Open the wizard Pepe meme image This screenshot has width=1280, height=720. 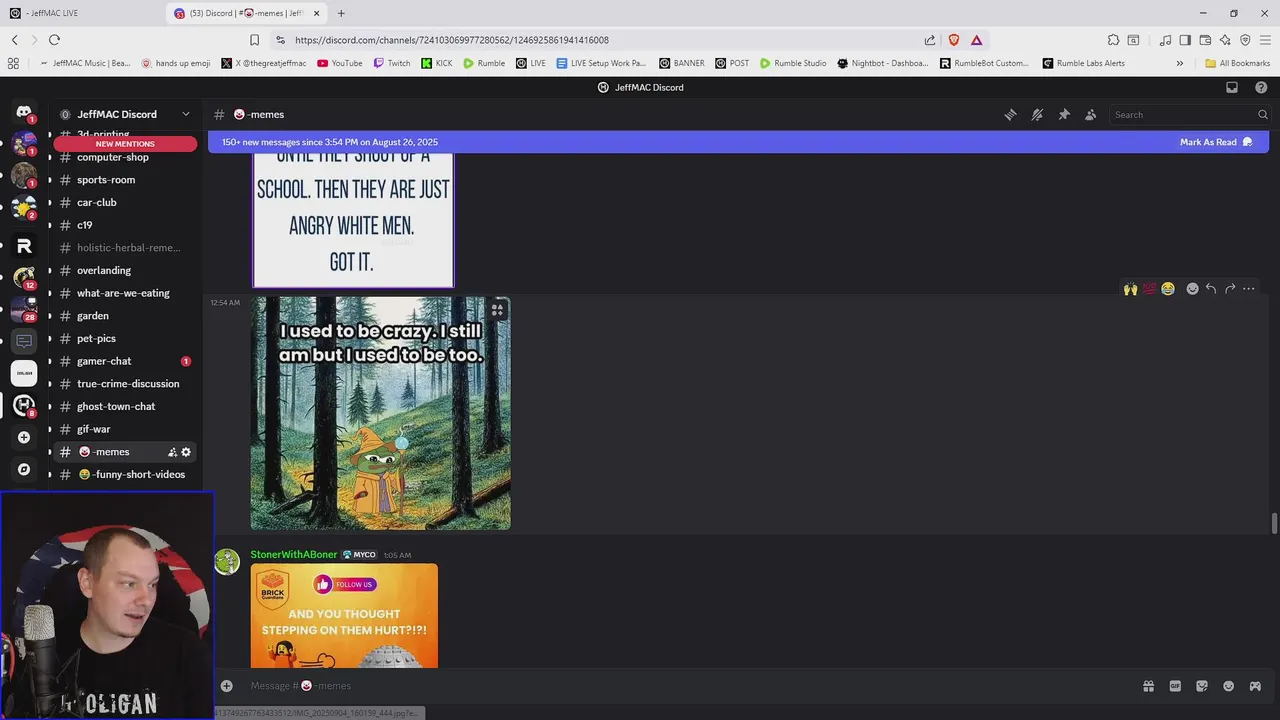[x=381, y=413]
